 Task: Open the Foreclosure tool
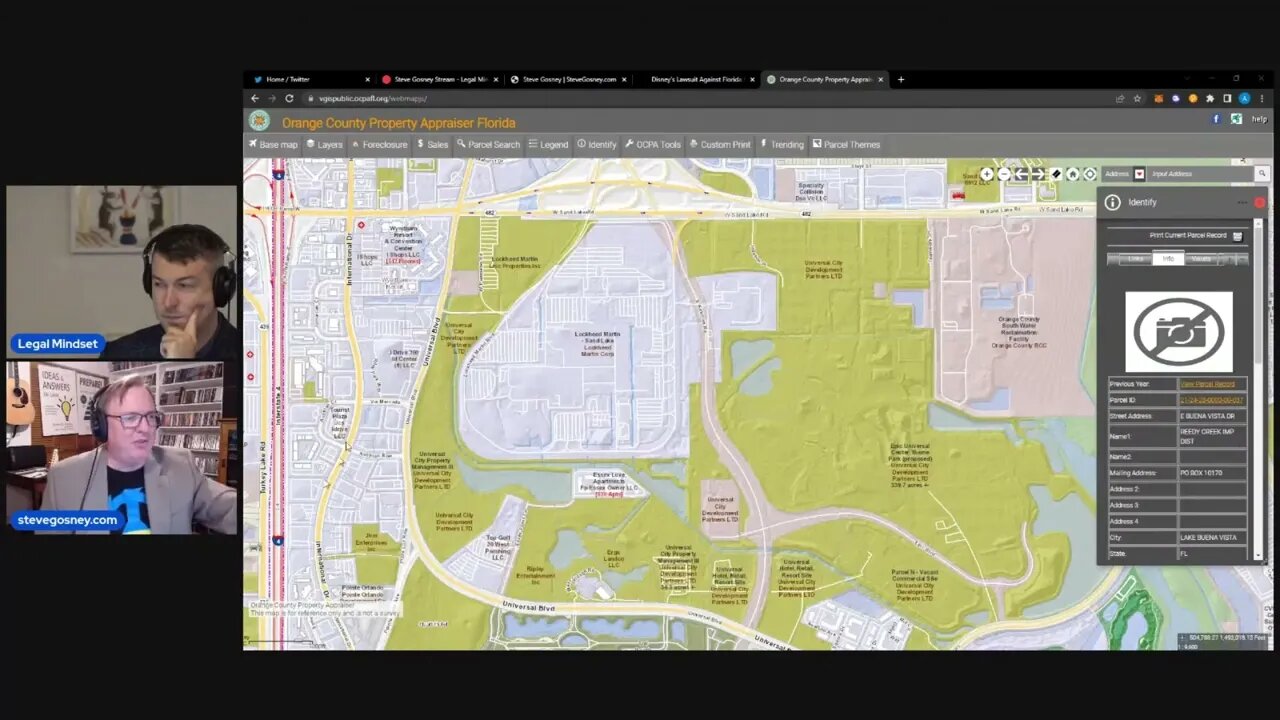point(379,144)
